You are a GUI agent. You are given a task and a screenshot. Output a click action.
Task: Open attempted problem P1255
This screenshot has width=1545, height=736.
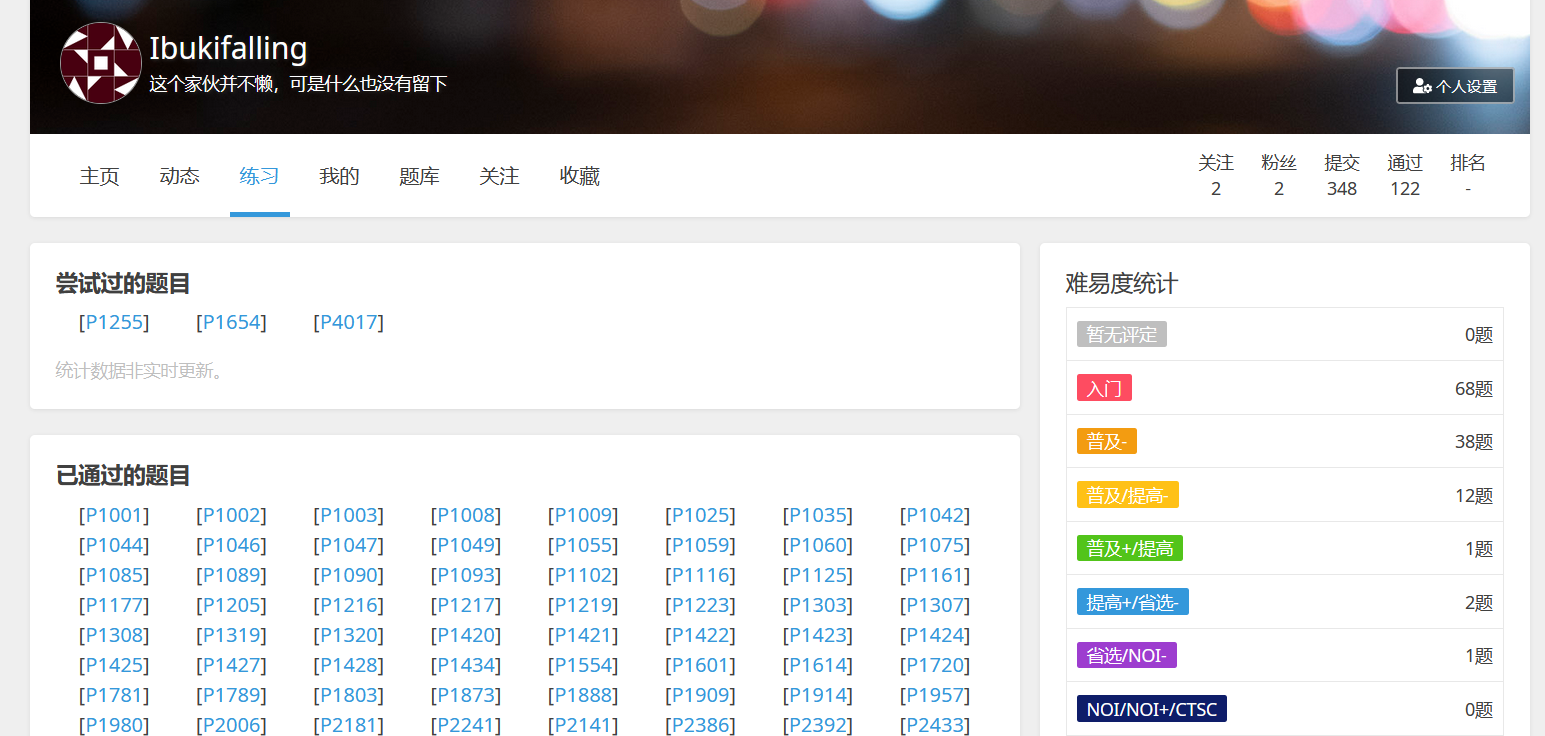coord(114,322)
